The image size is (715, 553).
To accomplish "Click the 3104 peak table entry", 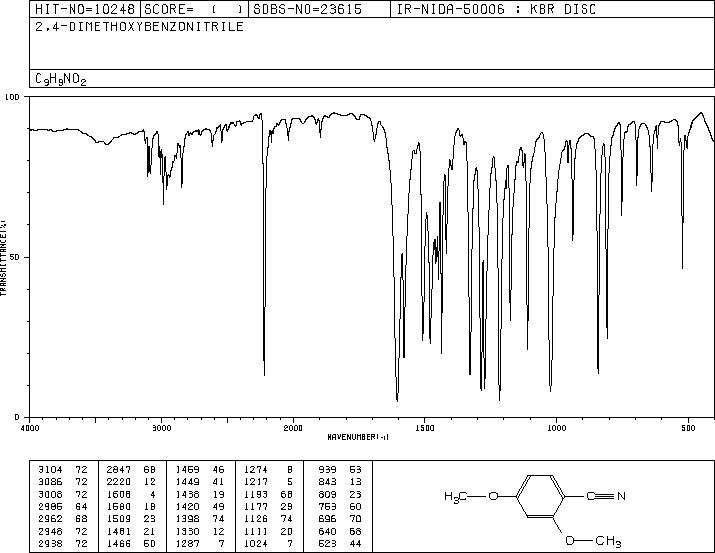I will click(63, 470).
